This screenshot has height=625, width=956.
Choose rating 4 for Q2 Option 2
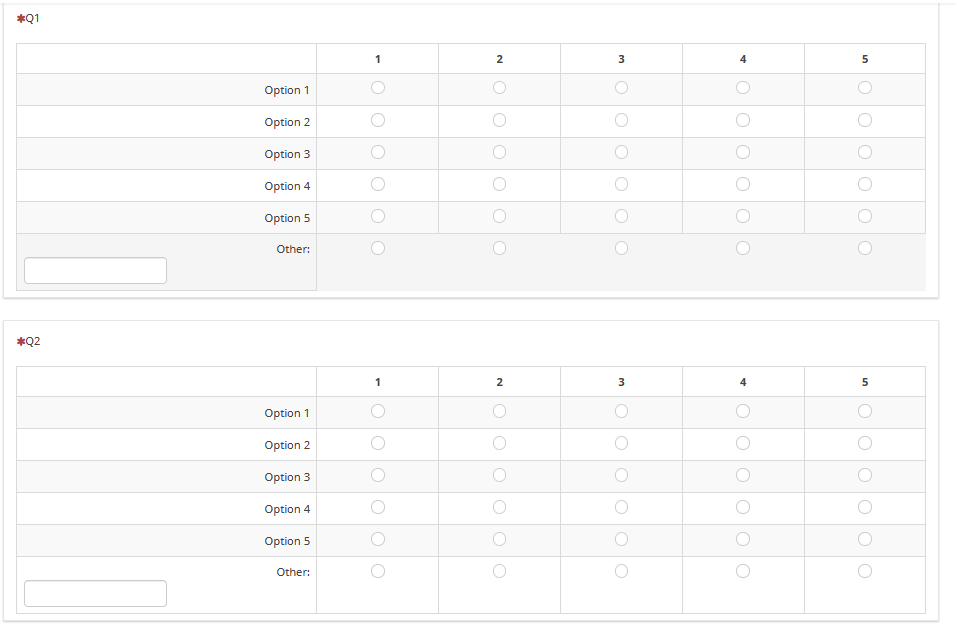[743, 443]
